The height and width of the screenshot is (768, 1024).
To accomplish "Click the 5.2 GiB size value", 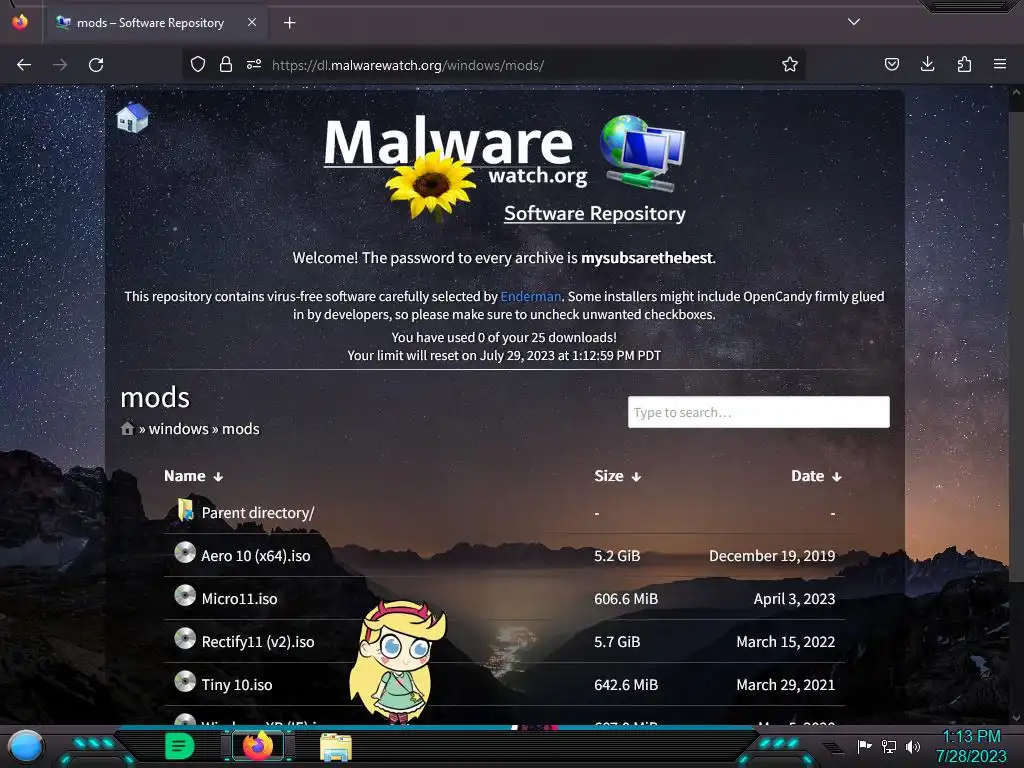I will 616,556.
